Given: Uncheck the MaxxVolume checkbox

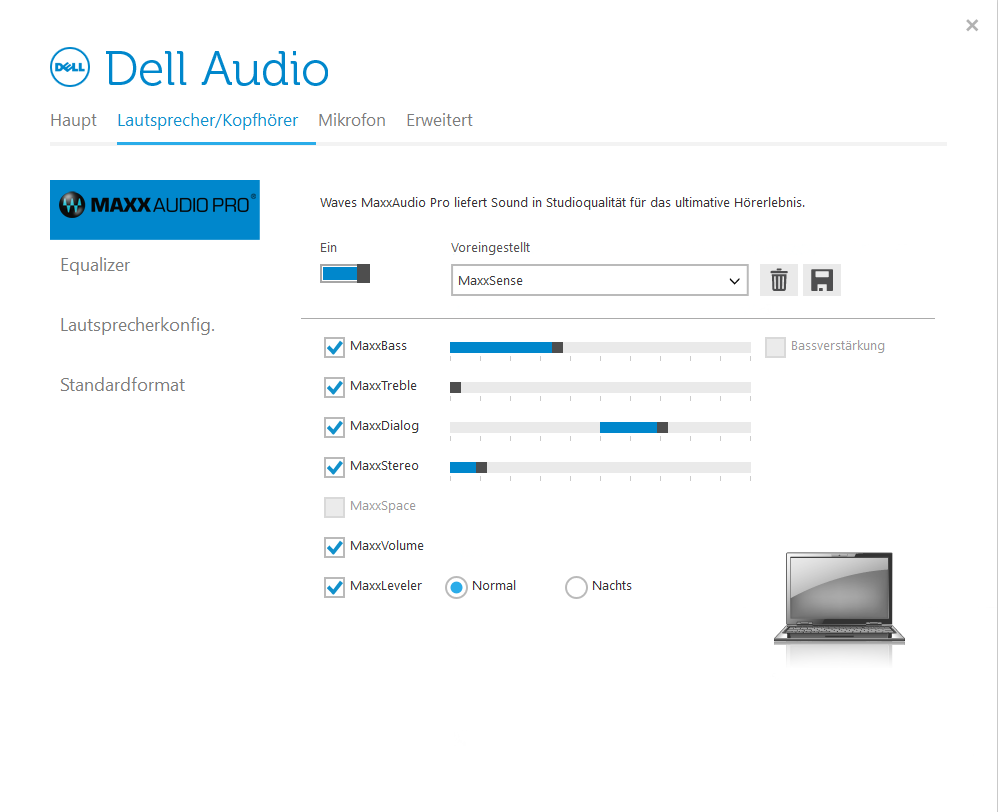Looking at the screenshot, I should coord(334,547).
